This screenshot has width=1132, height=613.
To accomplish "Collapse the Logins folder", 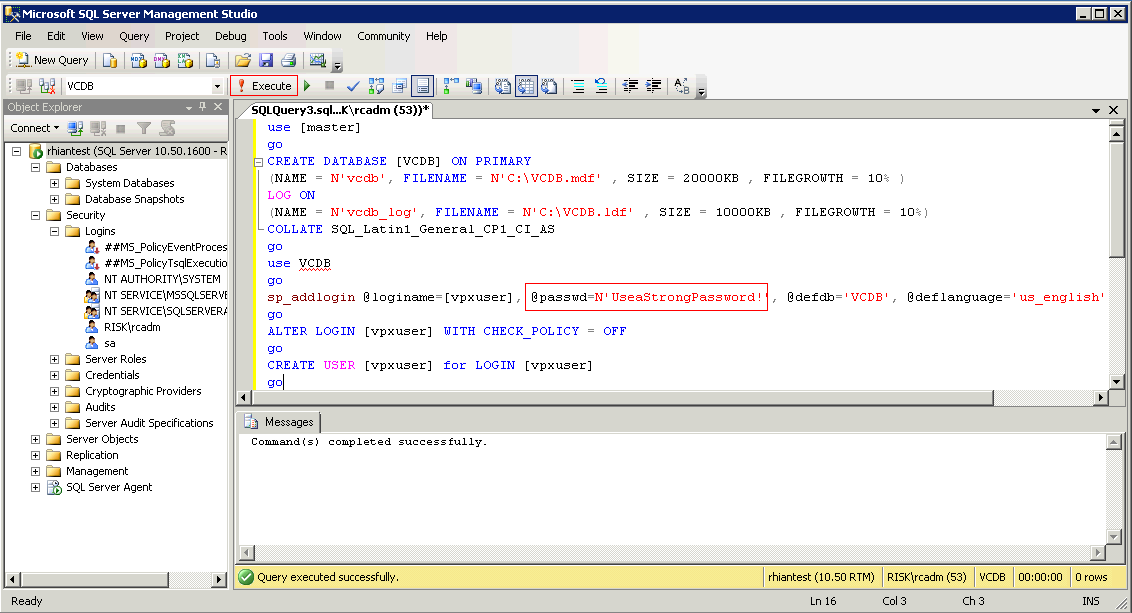I will point(54,231).
